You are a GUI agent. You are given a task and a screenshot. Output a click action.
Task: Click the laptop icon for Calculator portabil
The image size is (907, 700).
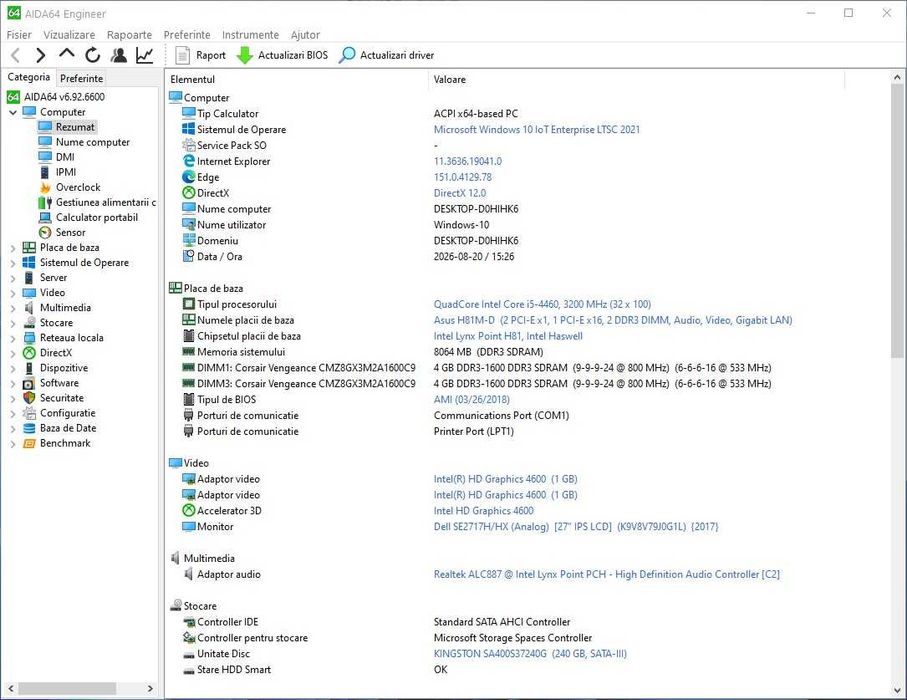click(45, 218)
